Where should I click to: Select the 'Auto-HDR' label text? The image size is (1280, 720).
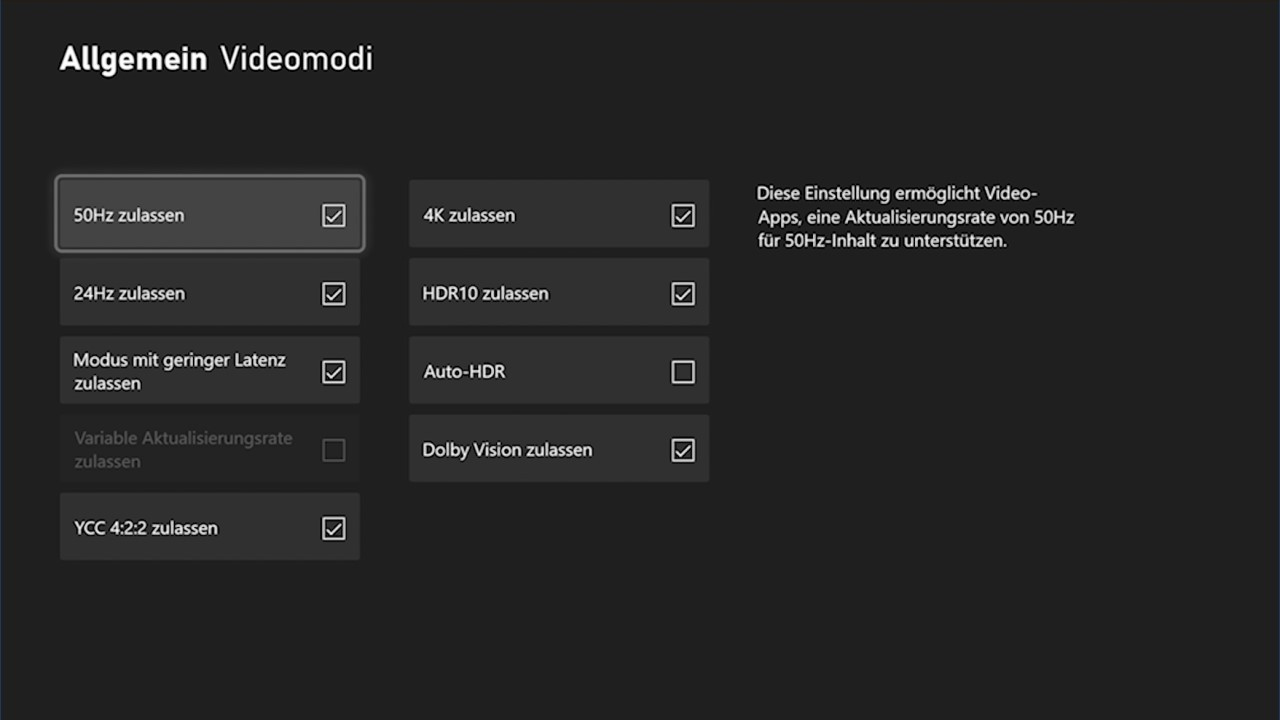click(465, 372)
